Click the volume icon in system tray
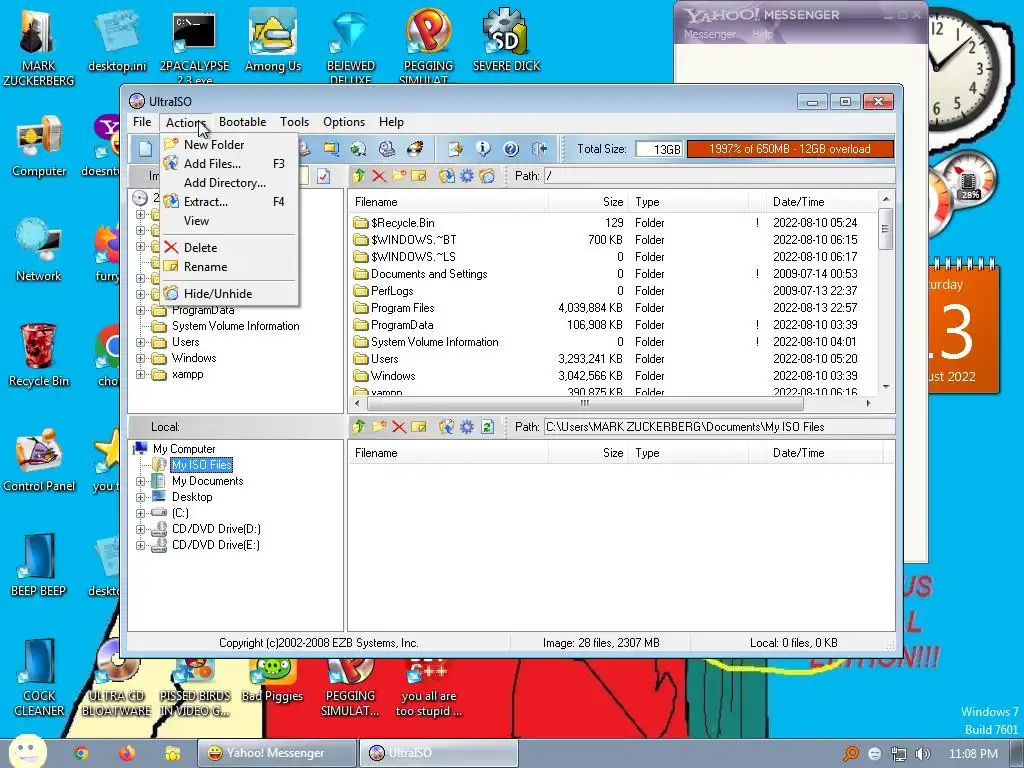The height and width of the screenshot is (768, 1024). (923, 754)
